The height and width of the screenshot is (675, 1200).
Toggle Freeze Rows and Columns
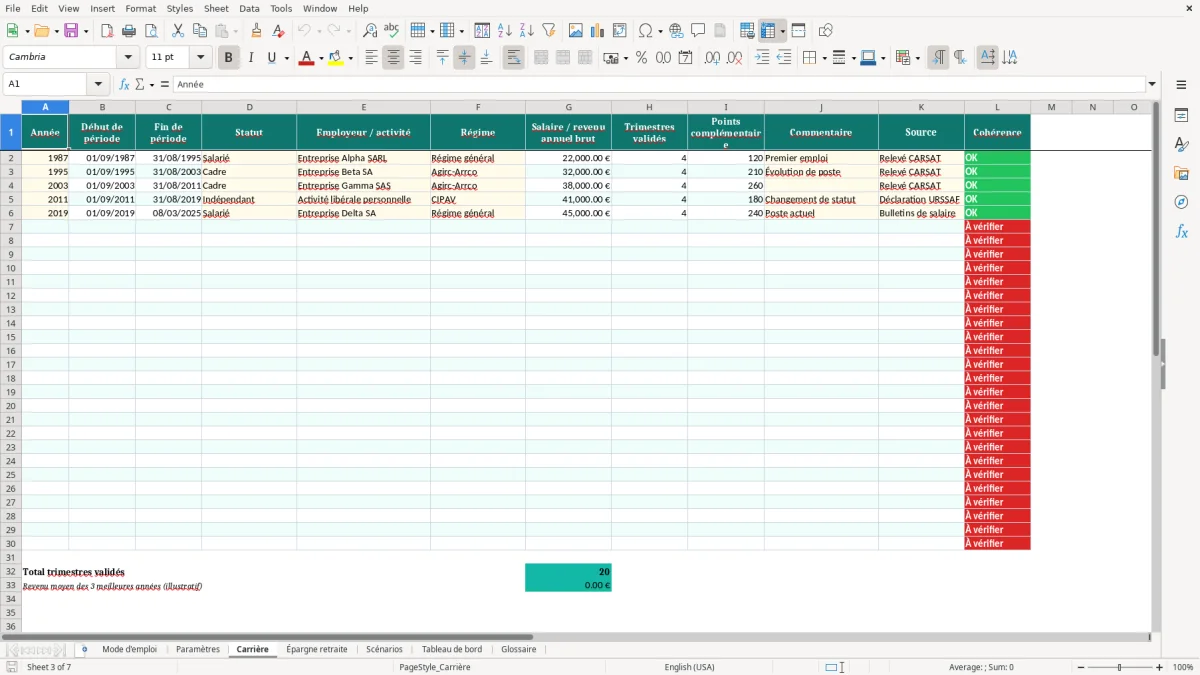click(768, 30)
